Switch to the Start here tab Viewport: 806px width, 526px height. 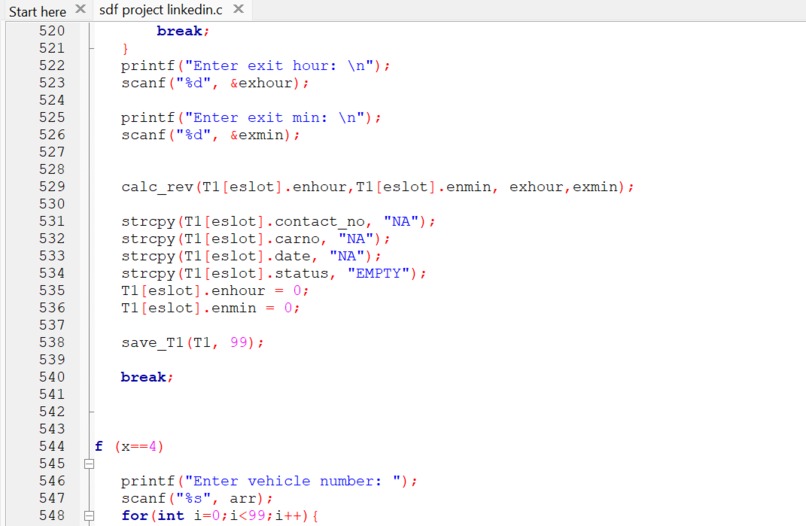[x=38, y=11]
